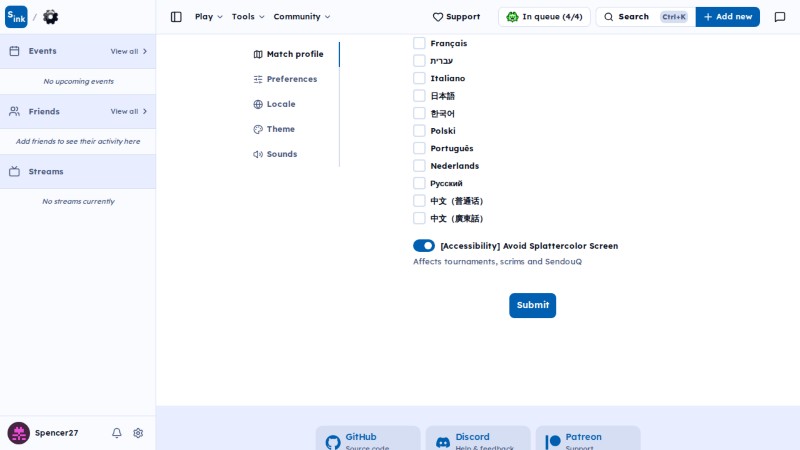Click the Streams TV icon
800x450 pixels.
coord(14,171)
